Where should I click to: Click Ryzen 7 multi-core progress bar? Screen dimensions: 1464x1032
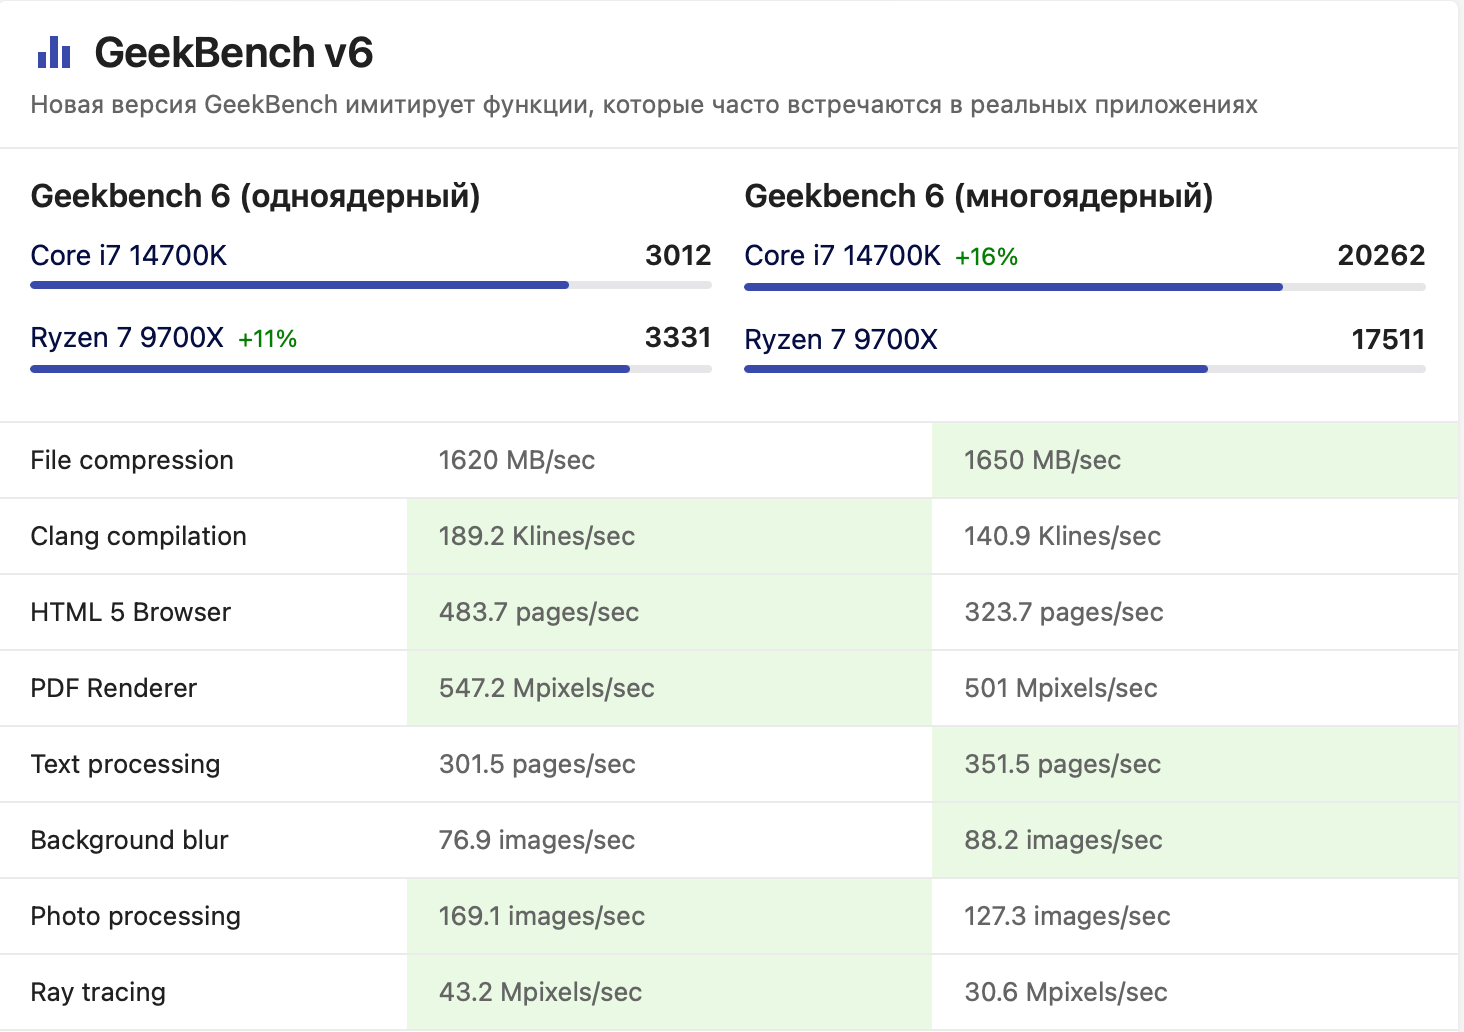(1084, 369)
